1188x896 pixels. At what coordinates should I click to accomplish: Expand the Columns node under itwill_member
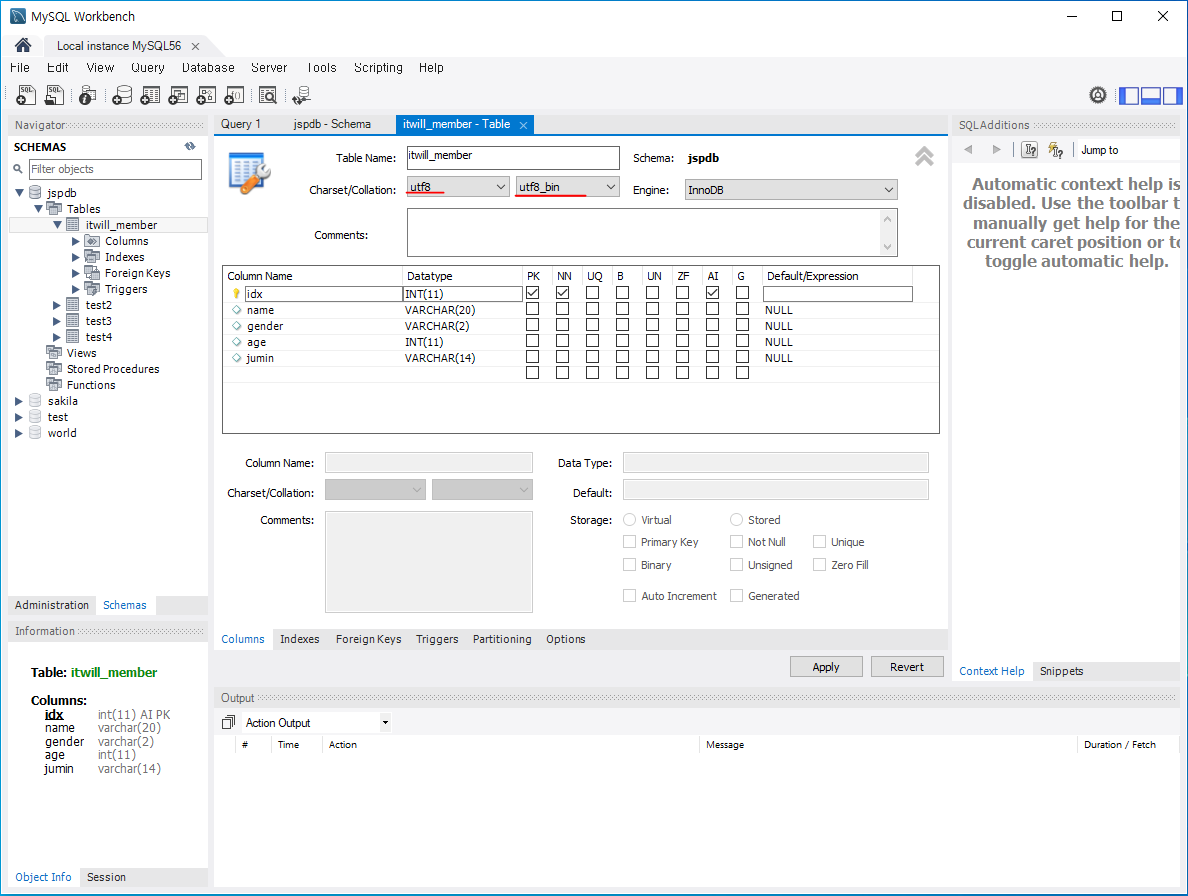pos(75,241)
